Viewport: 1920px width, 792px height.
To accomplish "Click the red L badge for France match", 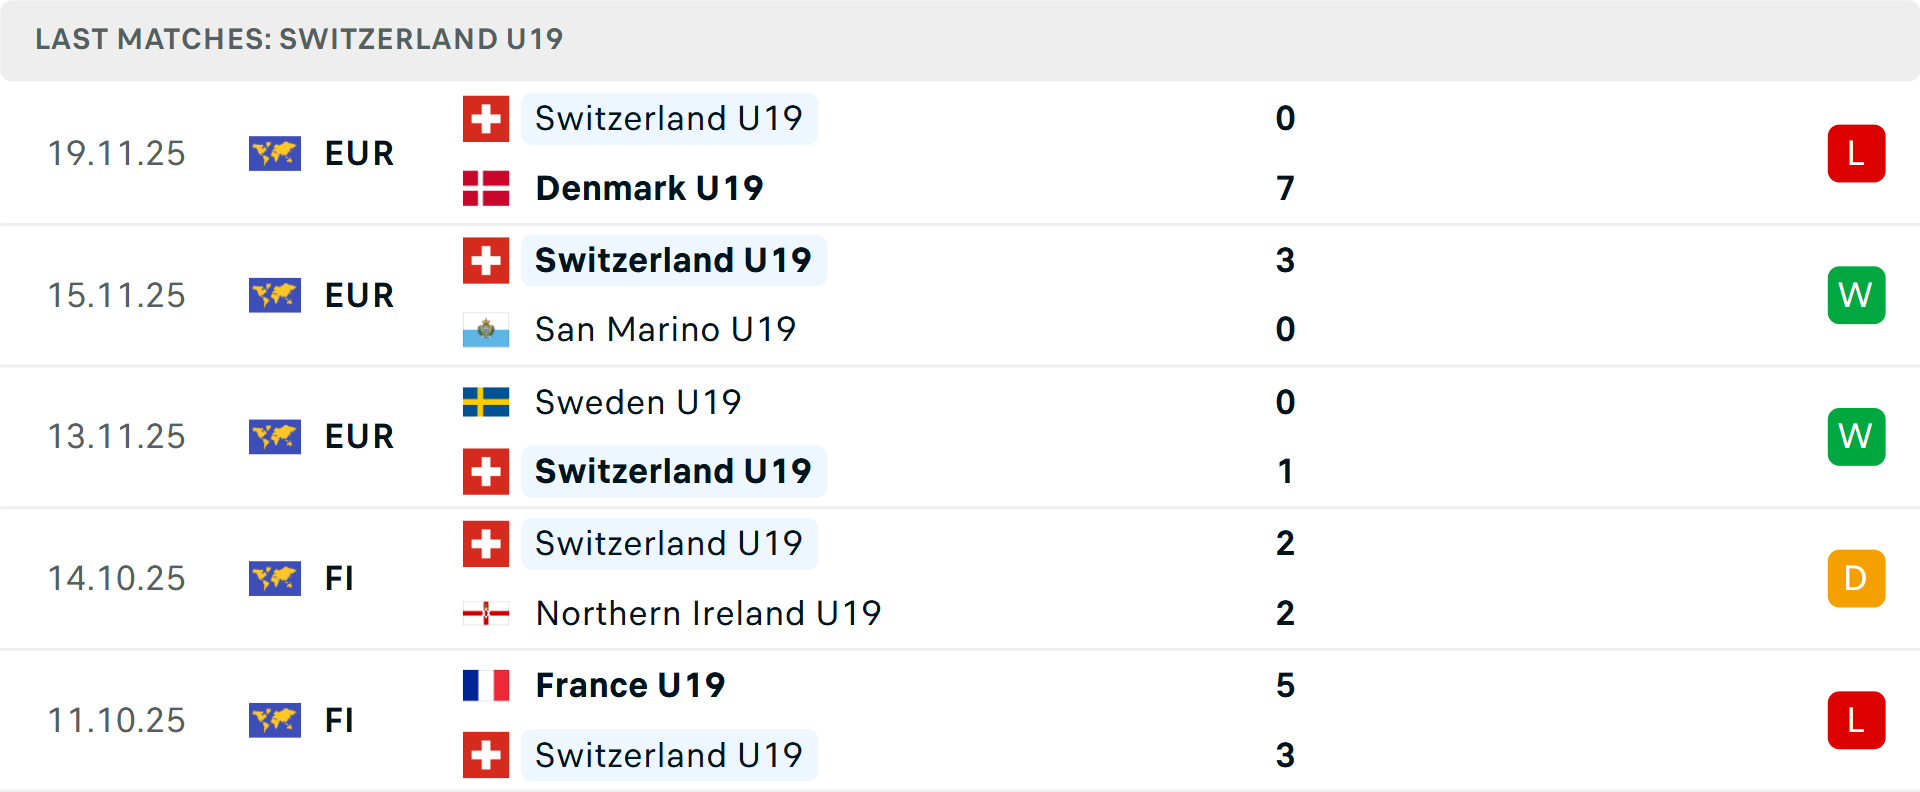I will click(x=1856, y=720).
